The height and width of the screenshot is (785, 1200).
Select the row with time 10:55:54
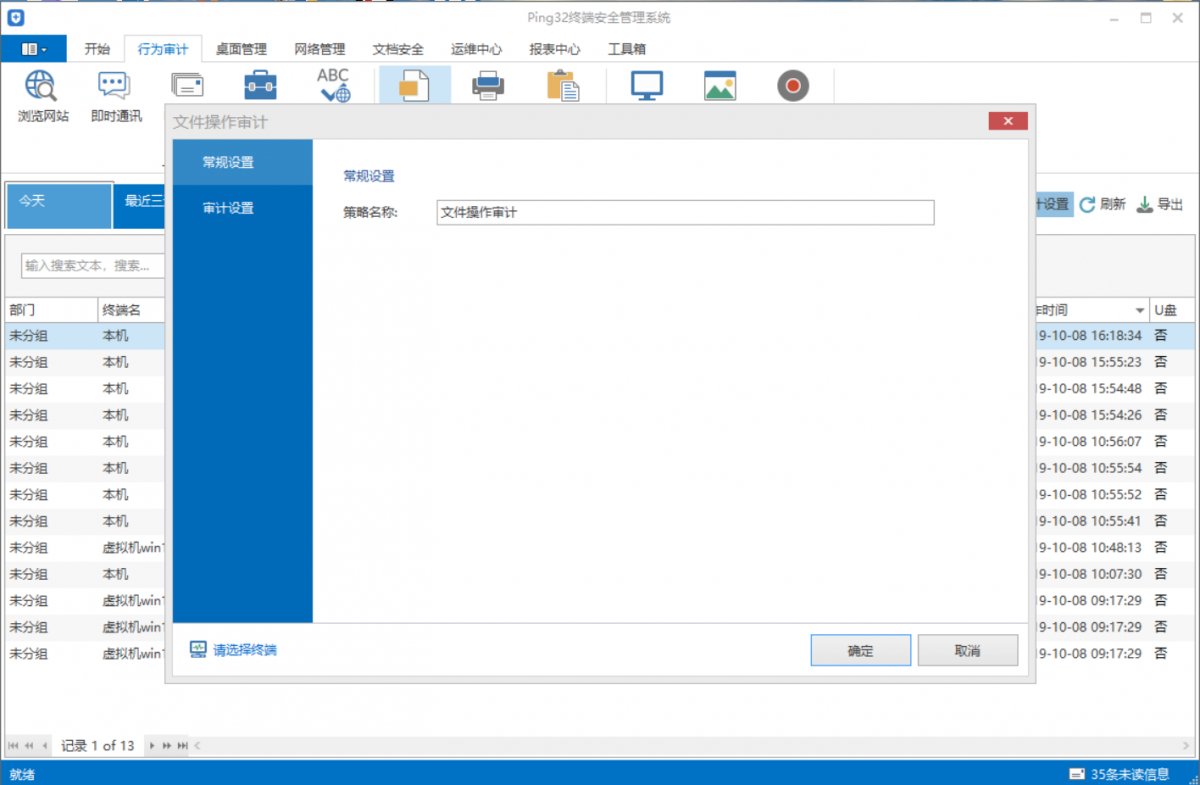click(x=600, y=468)
